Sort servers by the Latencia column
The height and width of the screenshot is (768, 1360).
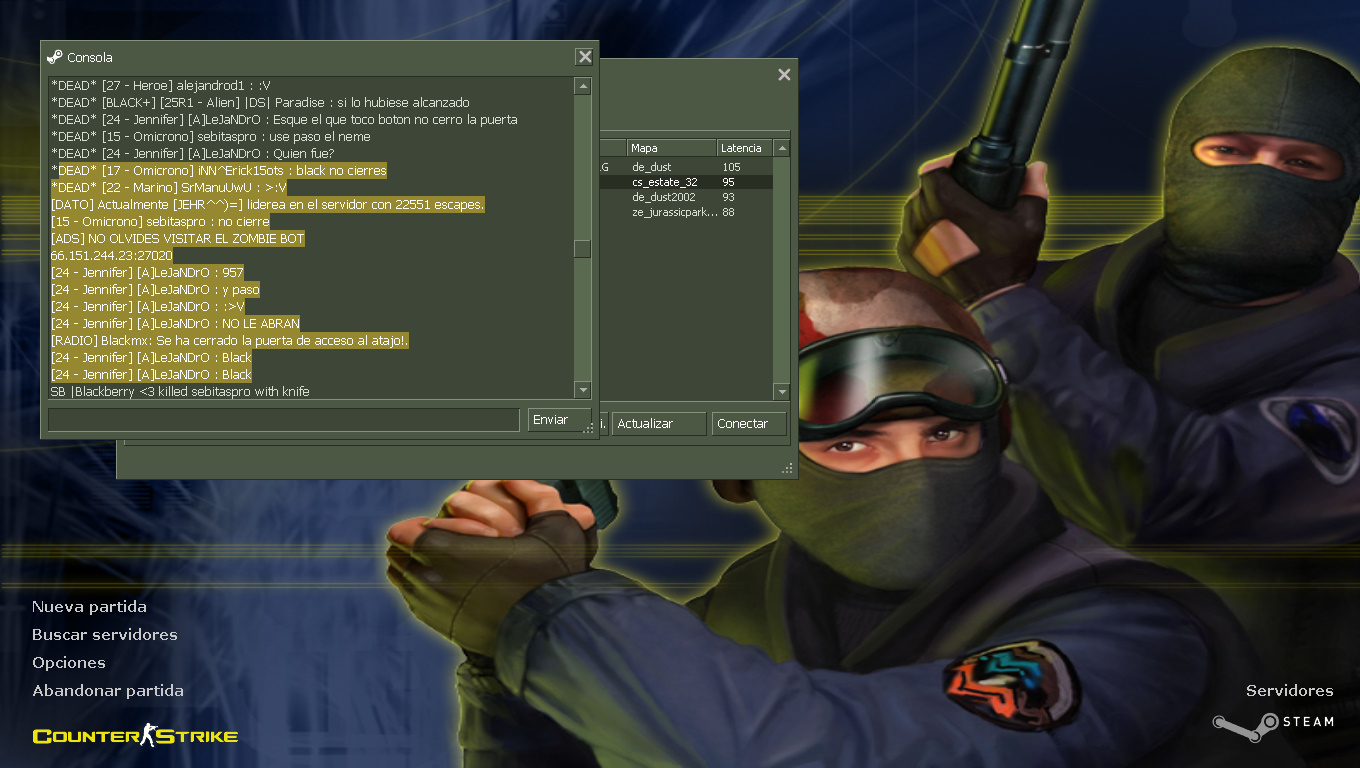[745, 148]
